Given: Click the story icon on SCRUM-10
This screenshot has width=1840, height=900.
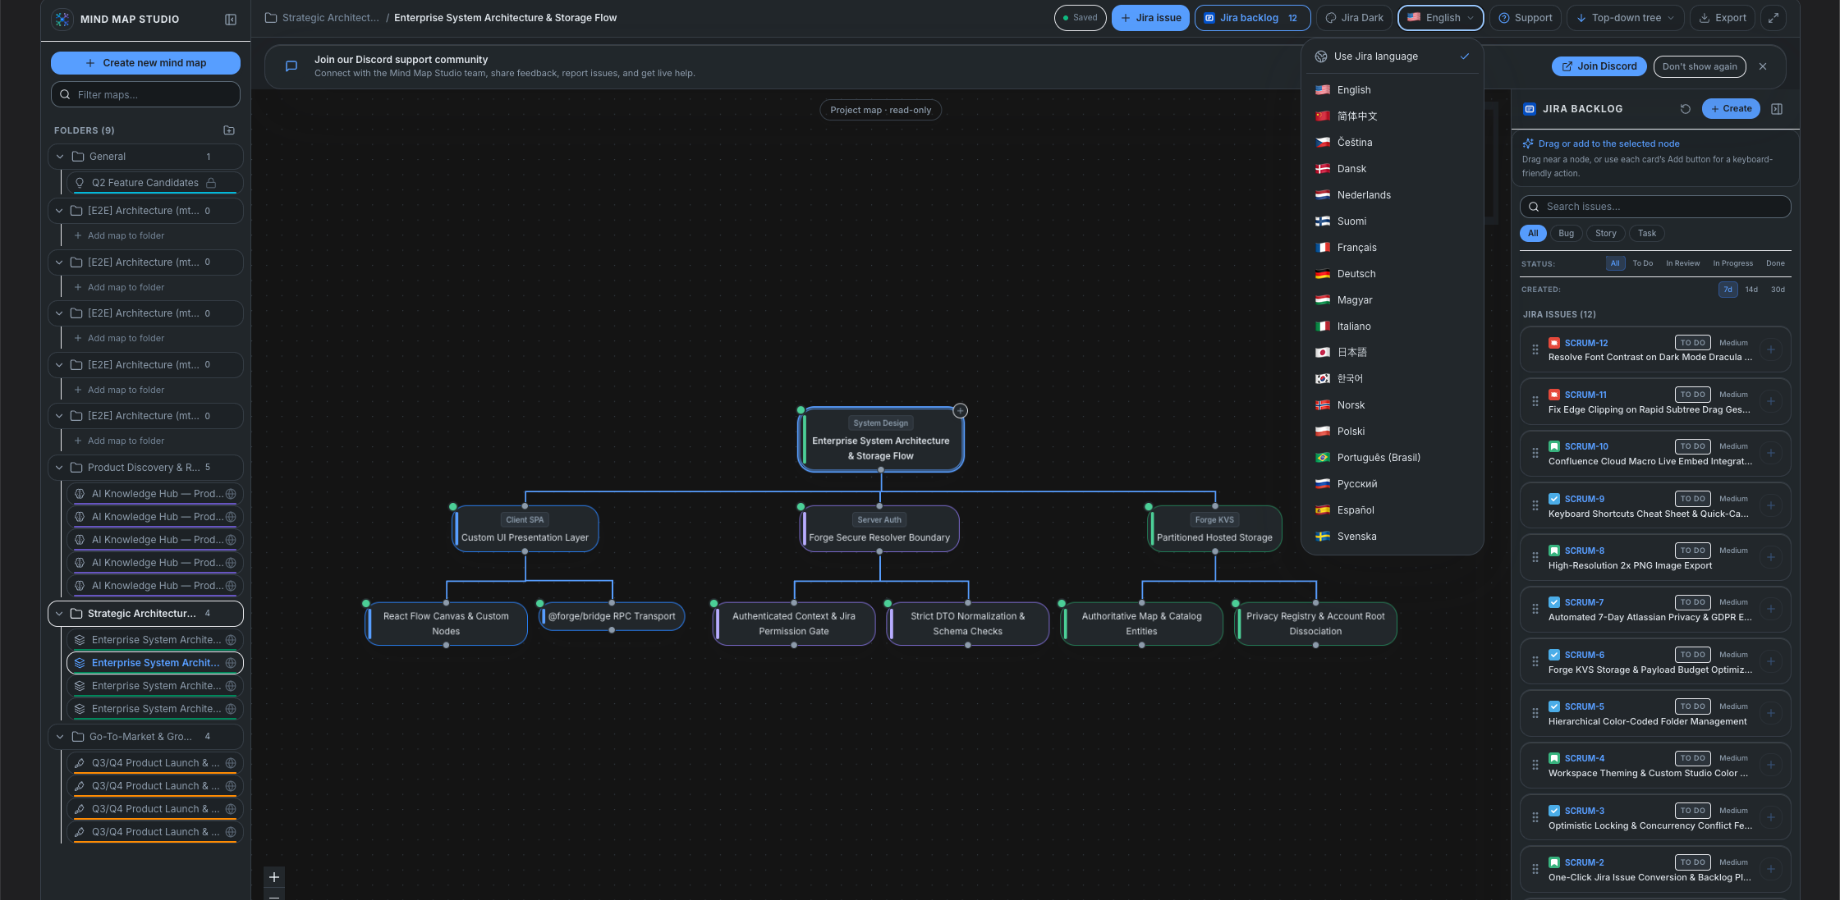Looking at the screenshot, I should [x=1554, y=447].
